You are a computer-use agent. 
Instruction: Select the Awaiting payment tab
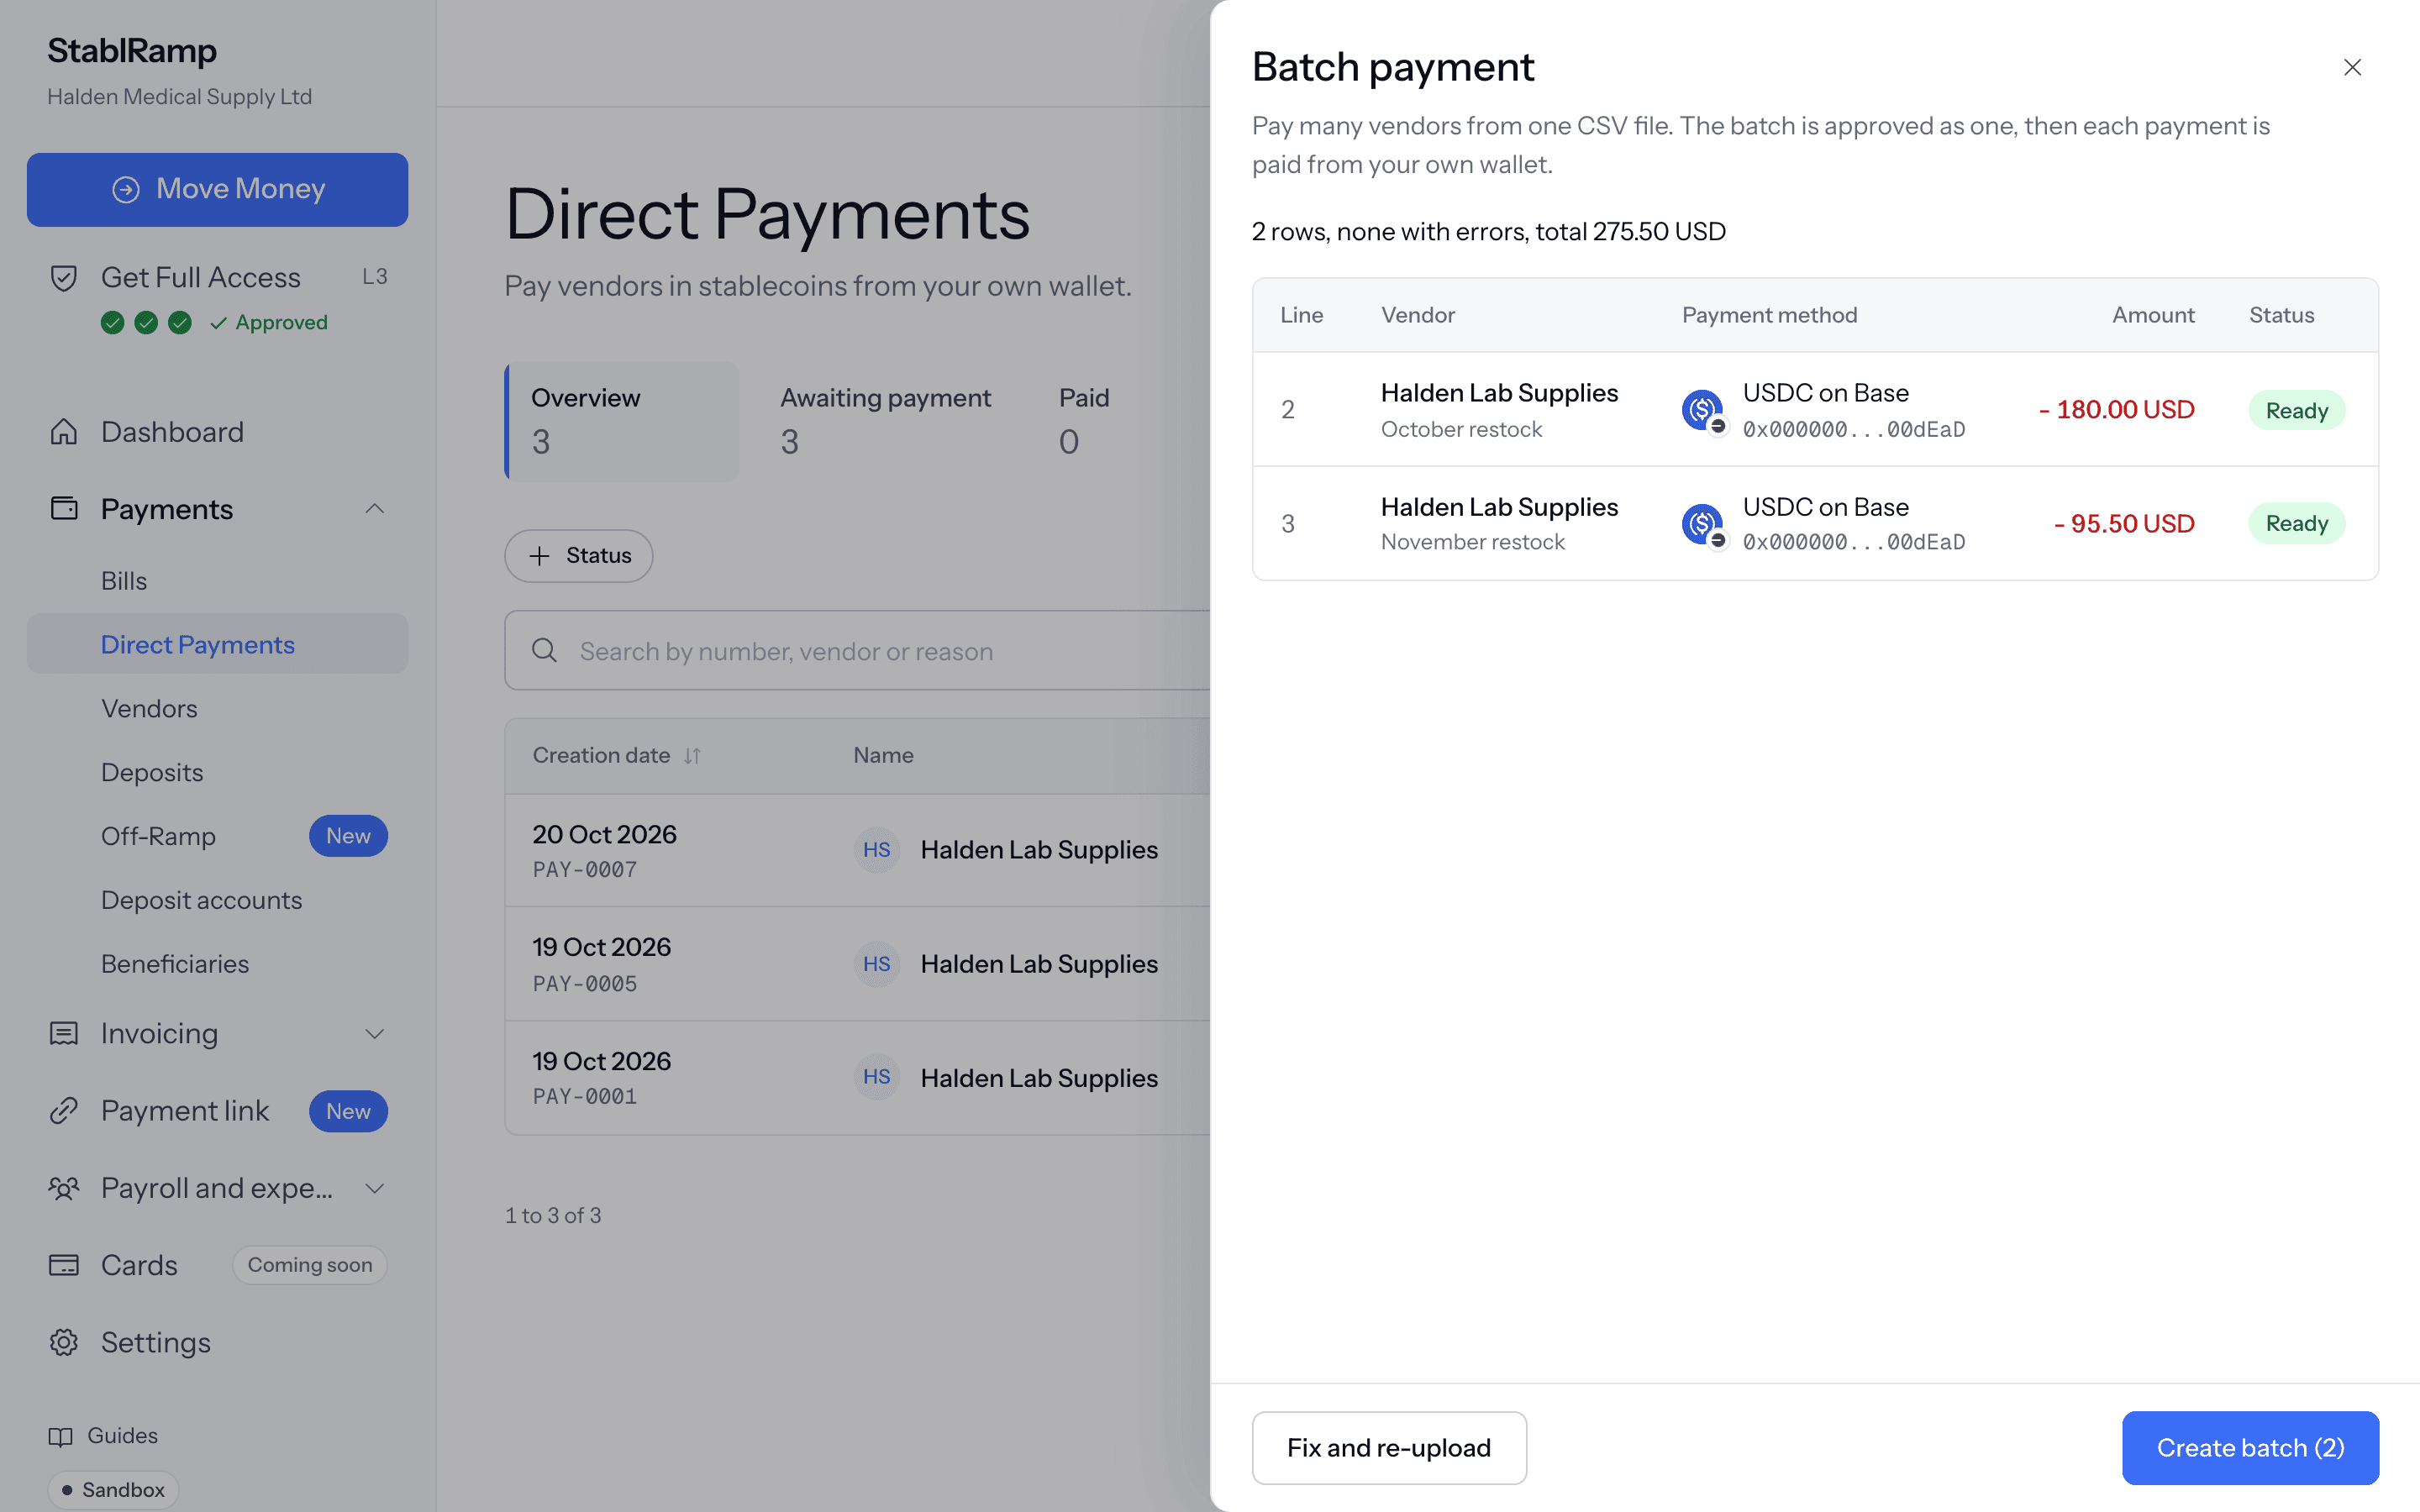point(886,420)
